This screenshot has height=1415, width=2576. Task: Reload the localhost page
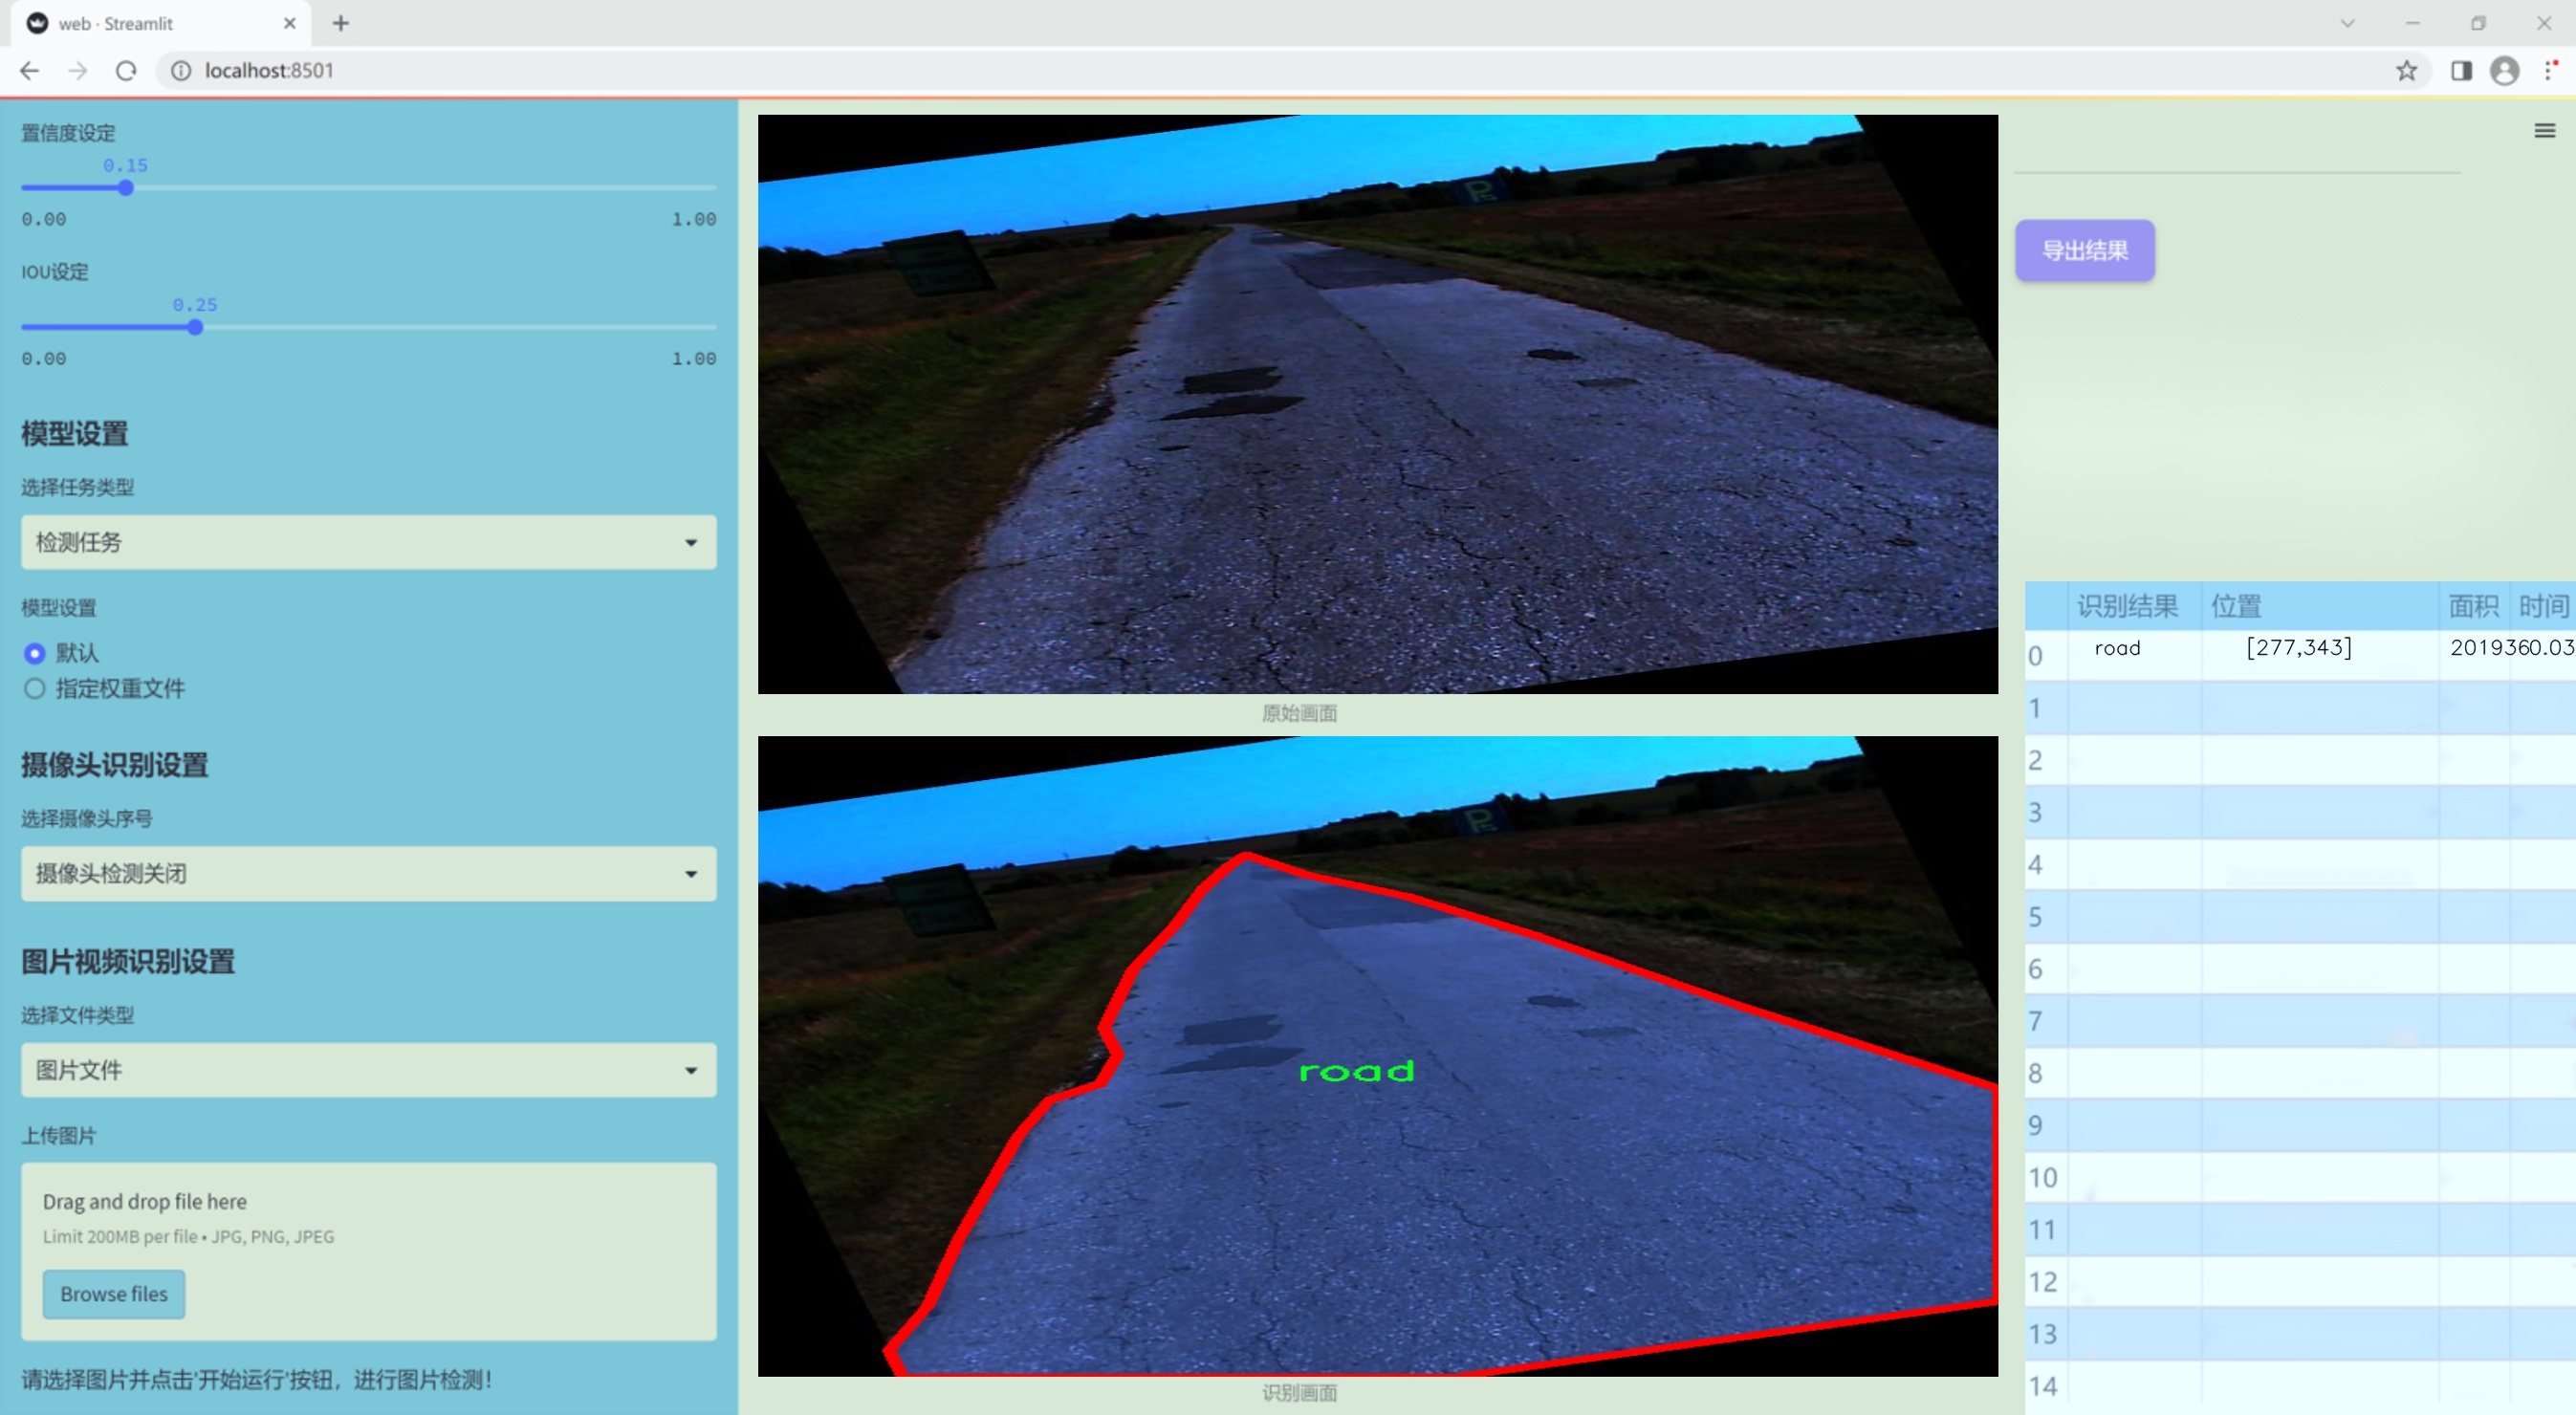(x=126, y=70)
